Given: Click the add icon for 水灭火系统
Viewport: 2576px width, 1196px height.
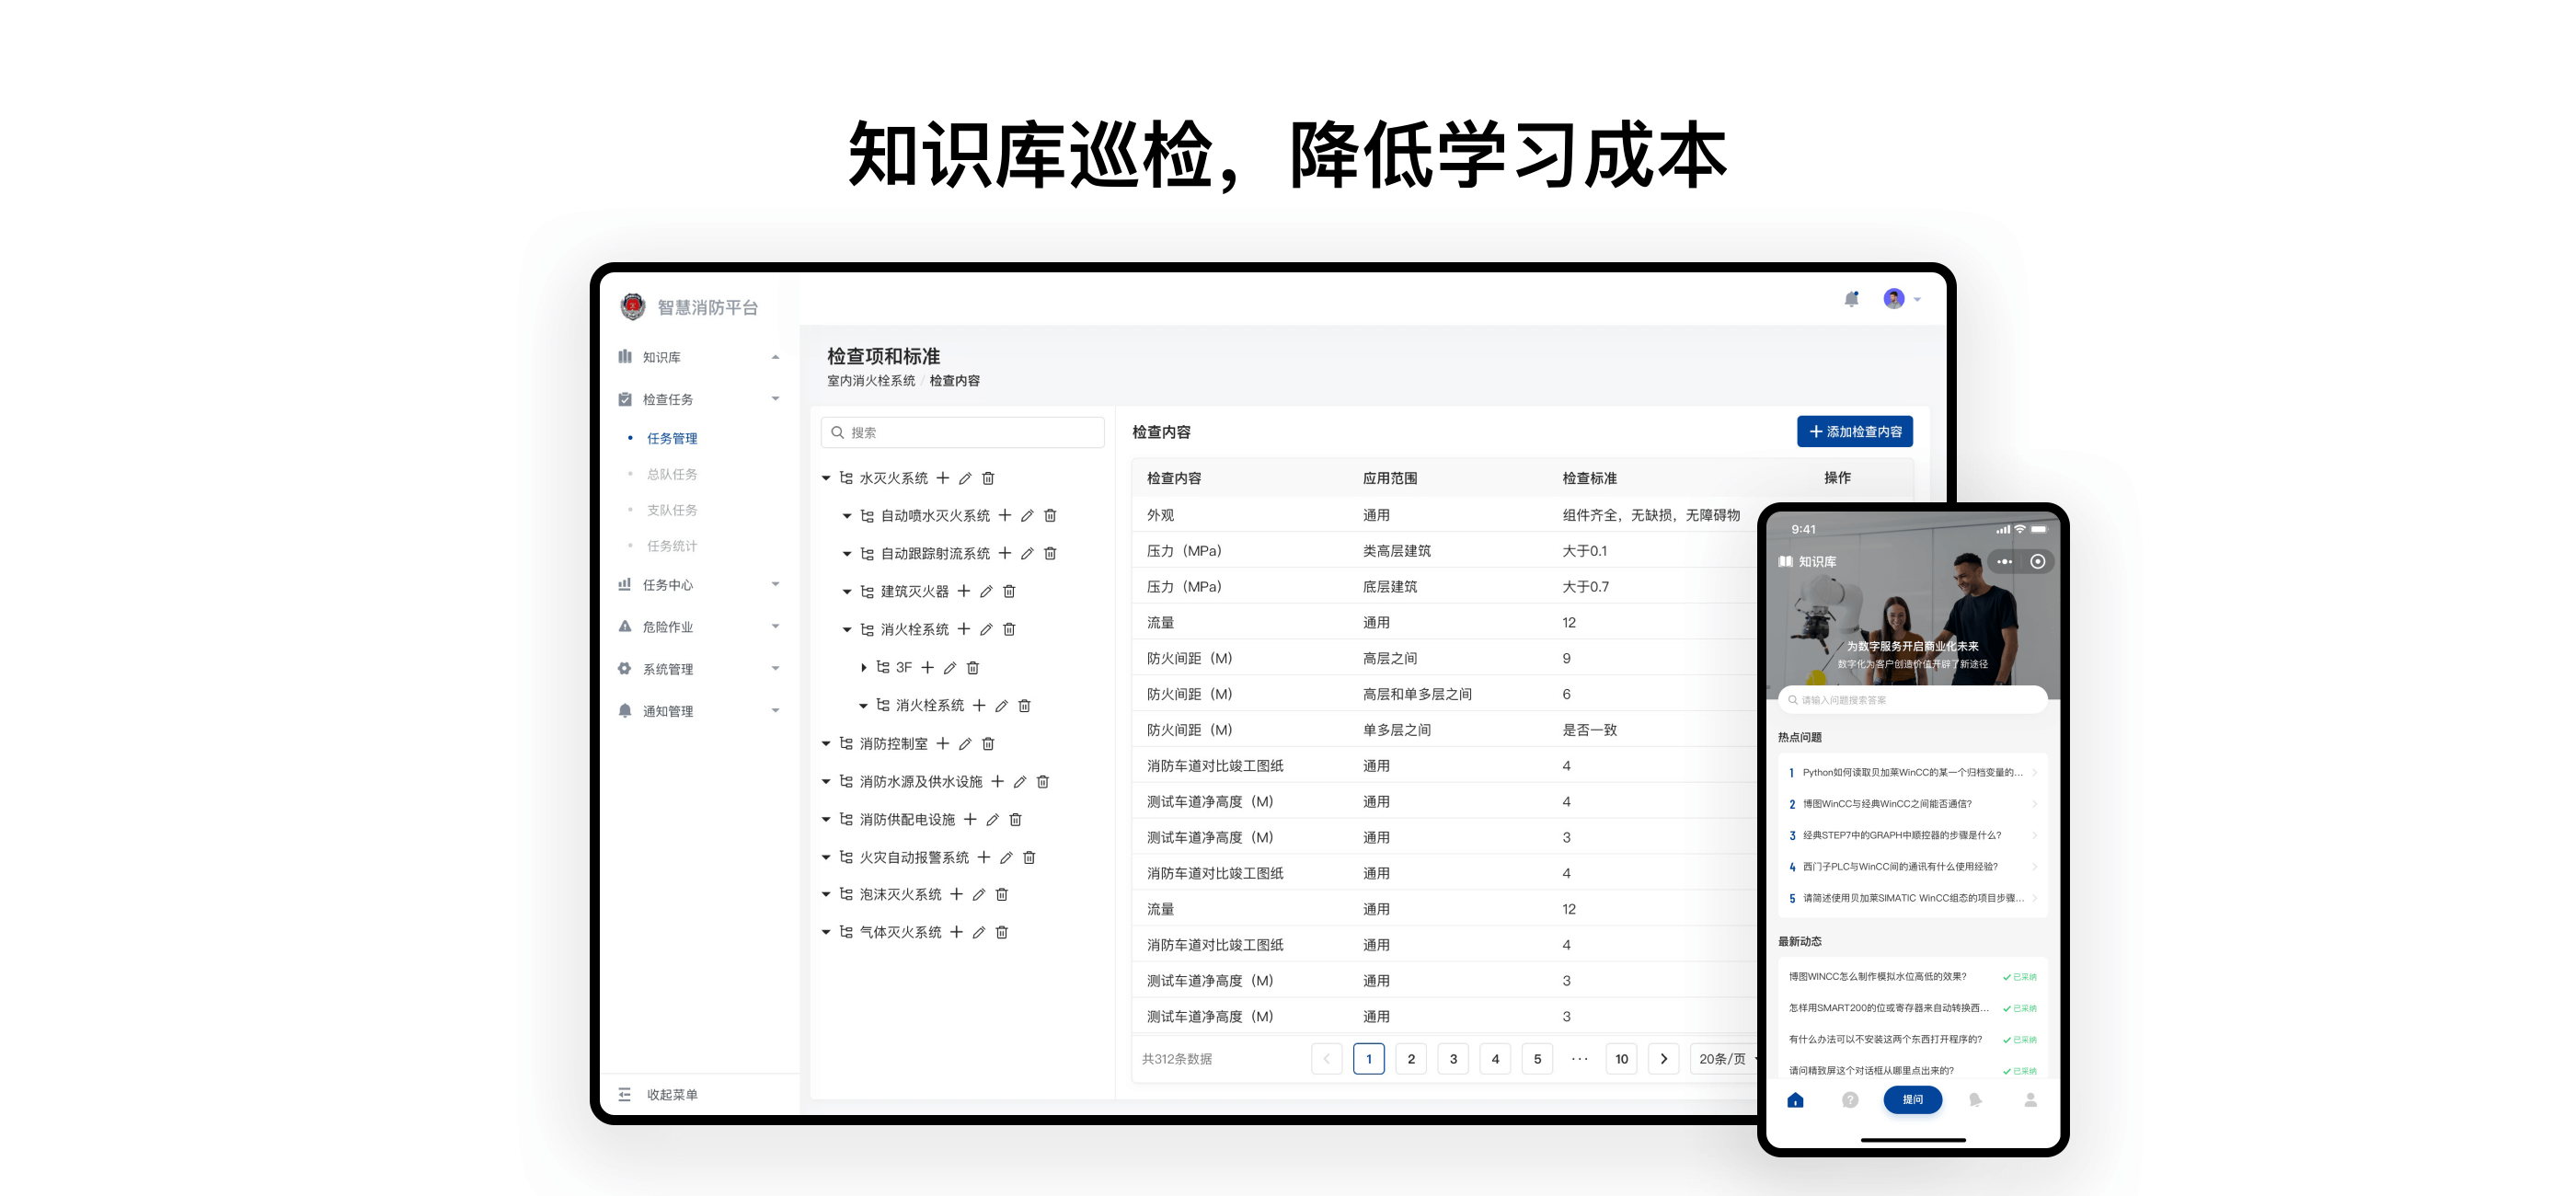Looking at the screenshot, I should point(943,478).
